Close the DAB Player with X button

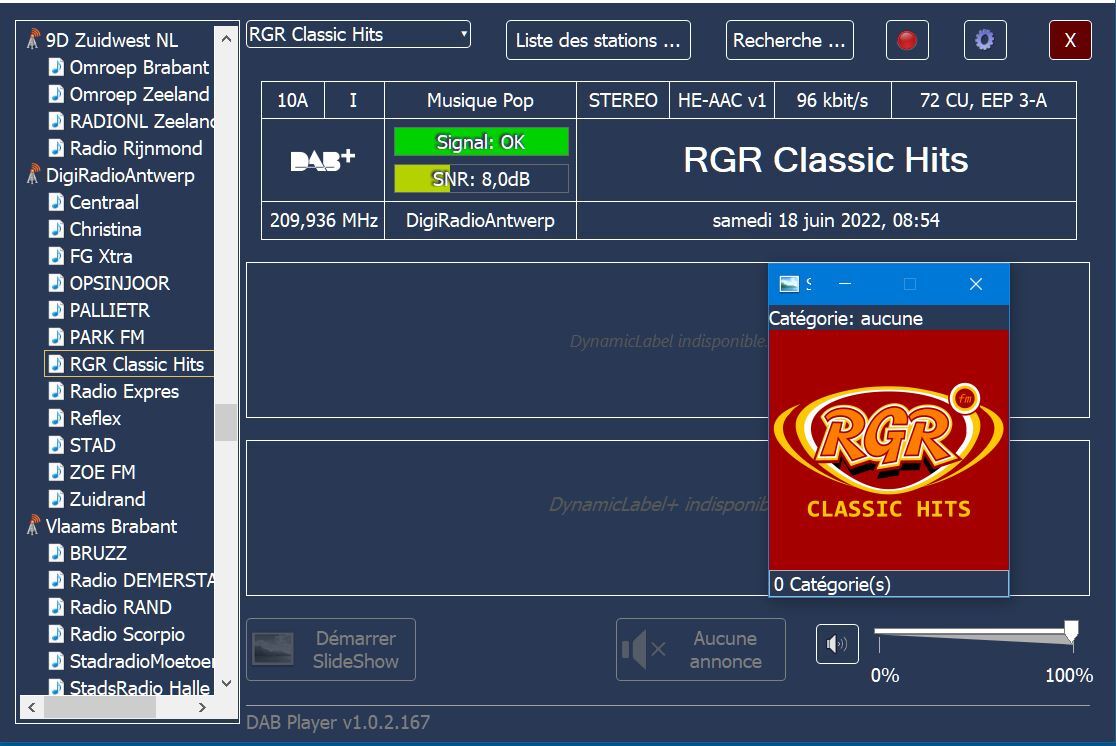pyautogui.click(x=1070, y=41)
